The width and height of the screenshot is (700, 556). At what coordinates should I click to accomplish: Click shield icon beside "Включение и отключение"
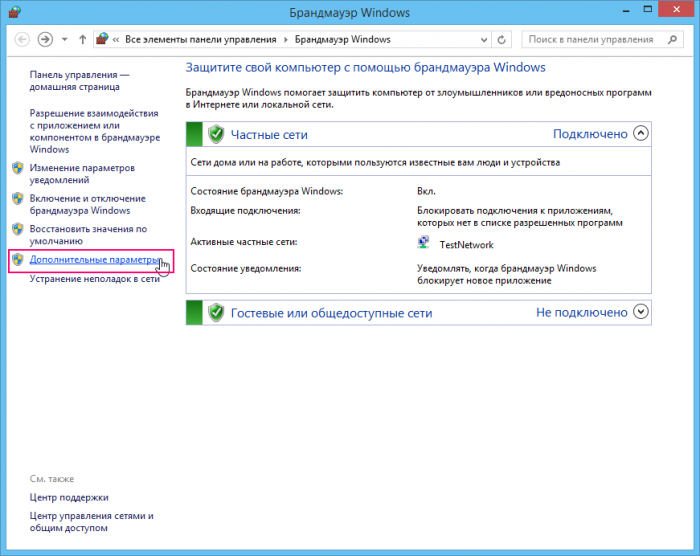click(x=18, y=198)
